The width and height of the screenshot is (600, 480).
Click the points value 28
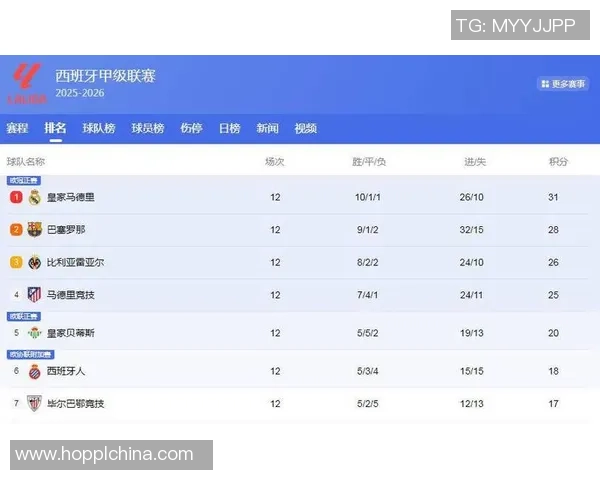[x=553, y=230]
